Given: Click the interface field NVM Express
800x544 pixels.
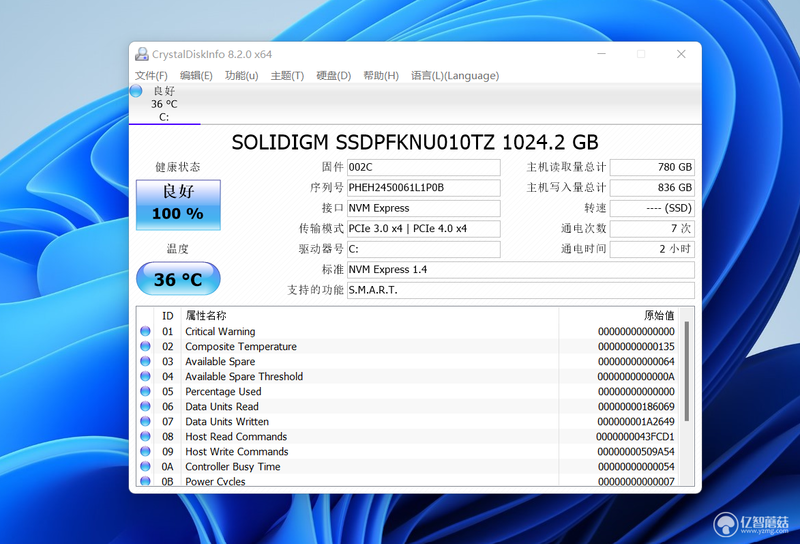Looking at the screenshot, I should pyautogui.click(x=423, y=208).
